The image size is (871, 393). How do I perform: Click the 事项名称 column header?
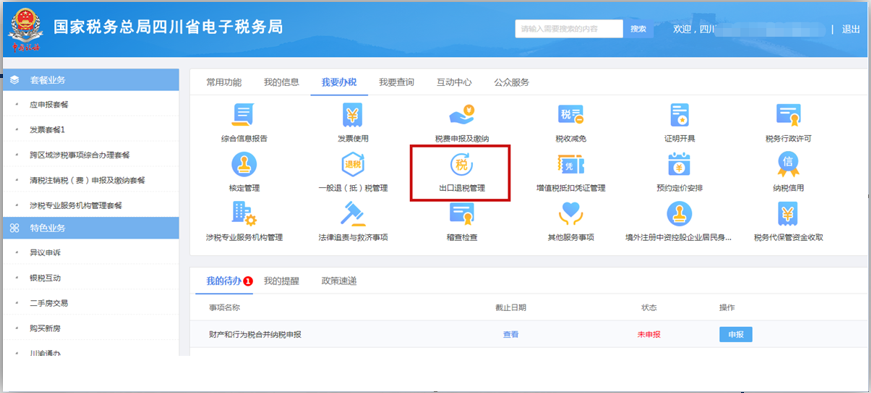224,307
